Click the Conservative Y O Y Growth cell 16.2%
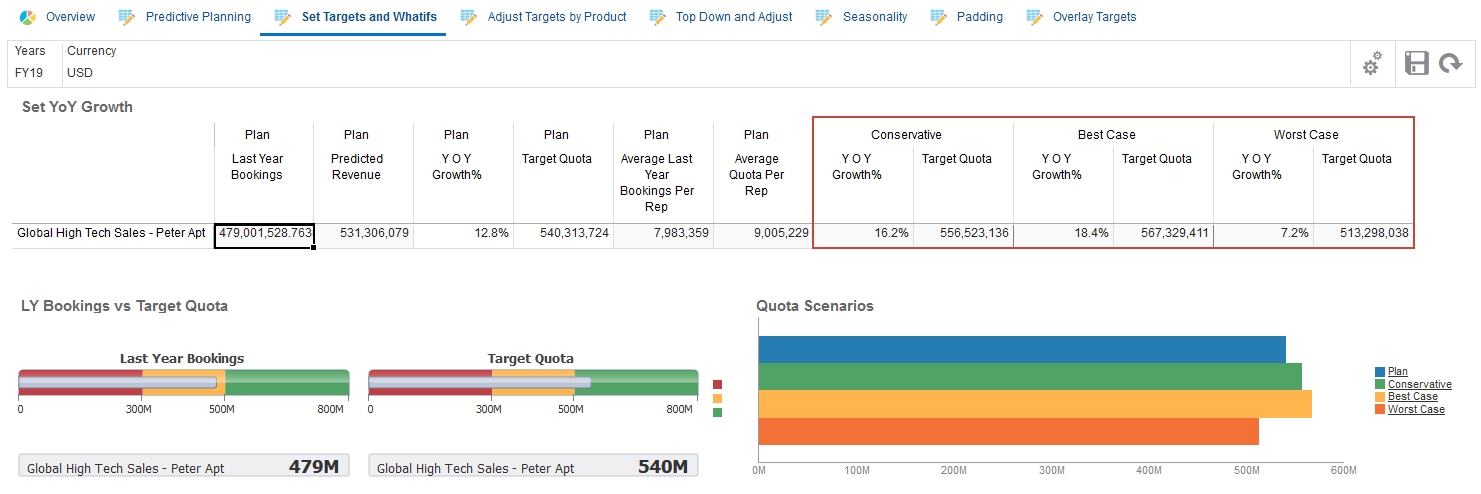Image resolution: width=1481 pixels, height=494 pixels. 863,234
